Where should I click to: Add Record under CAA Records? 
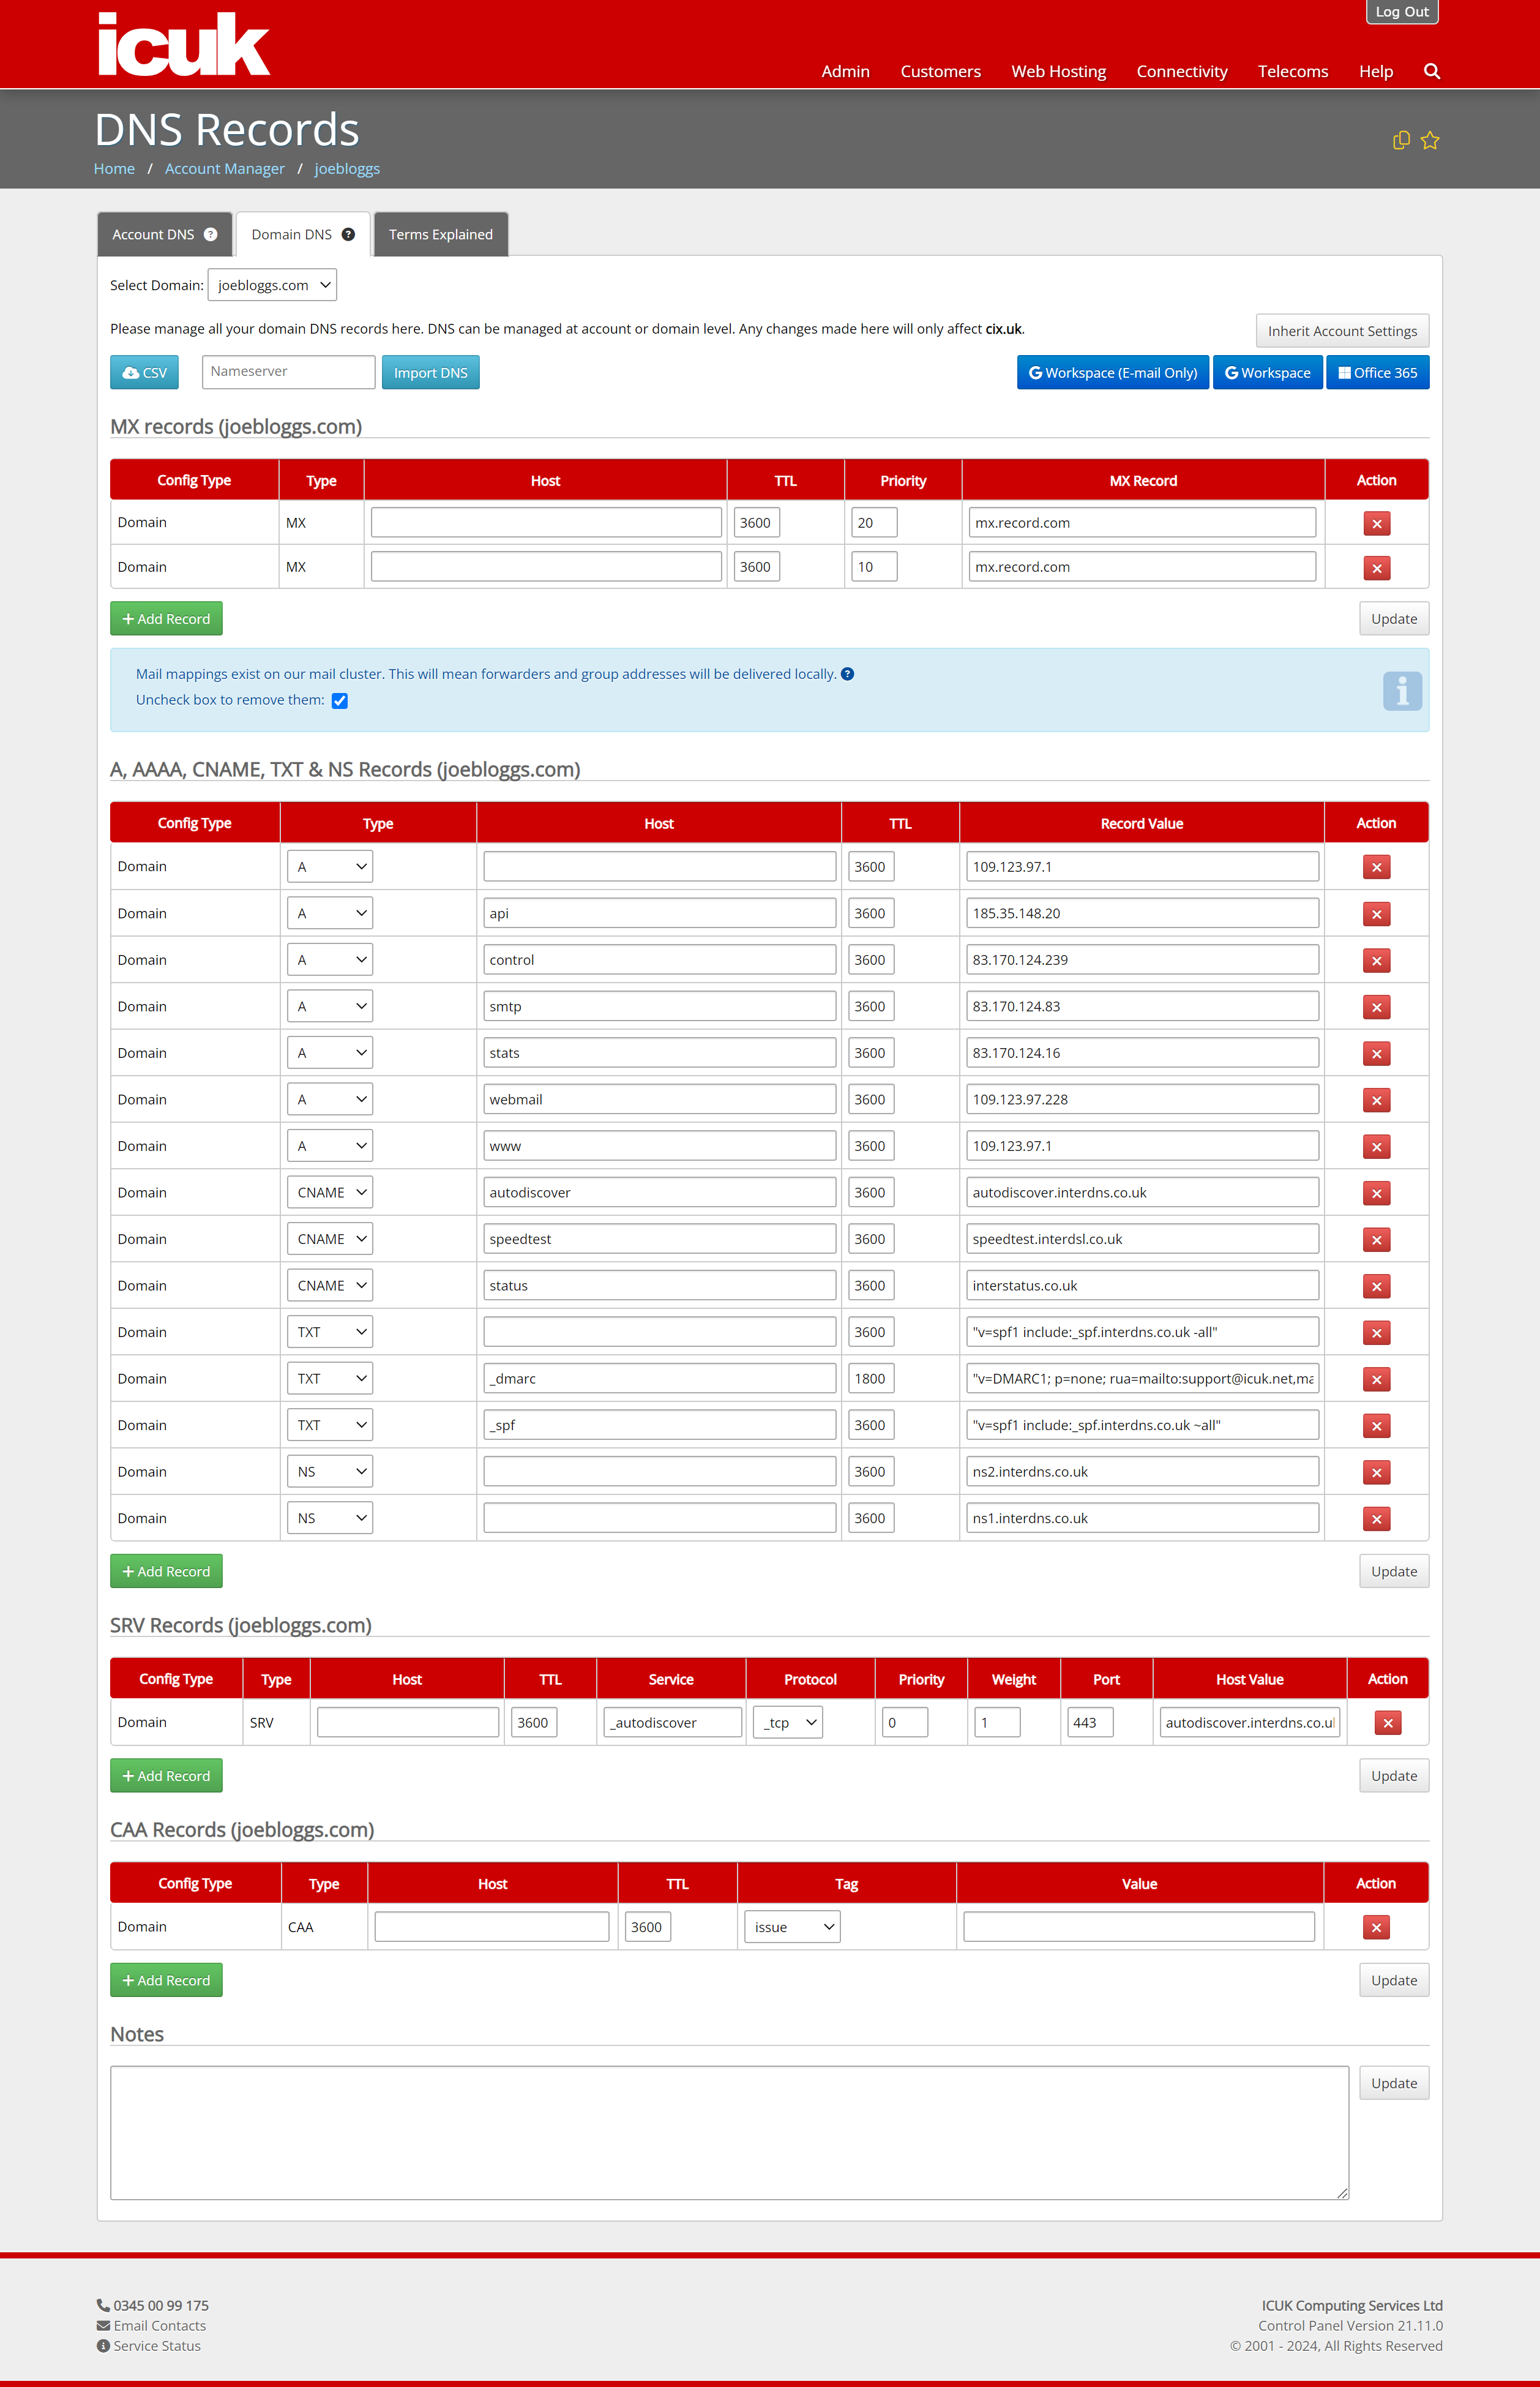[166, 1980]
